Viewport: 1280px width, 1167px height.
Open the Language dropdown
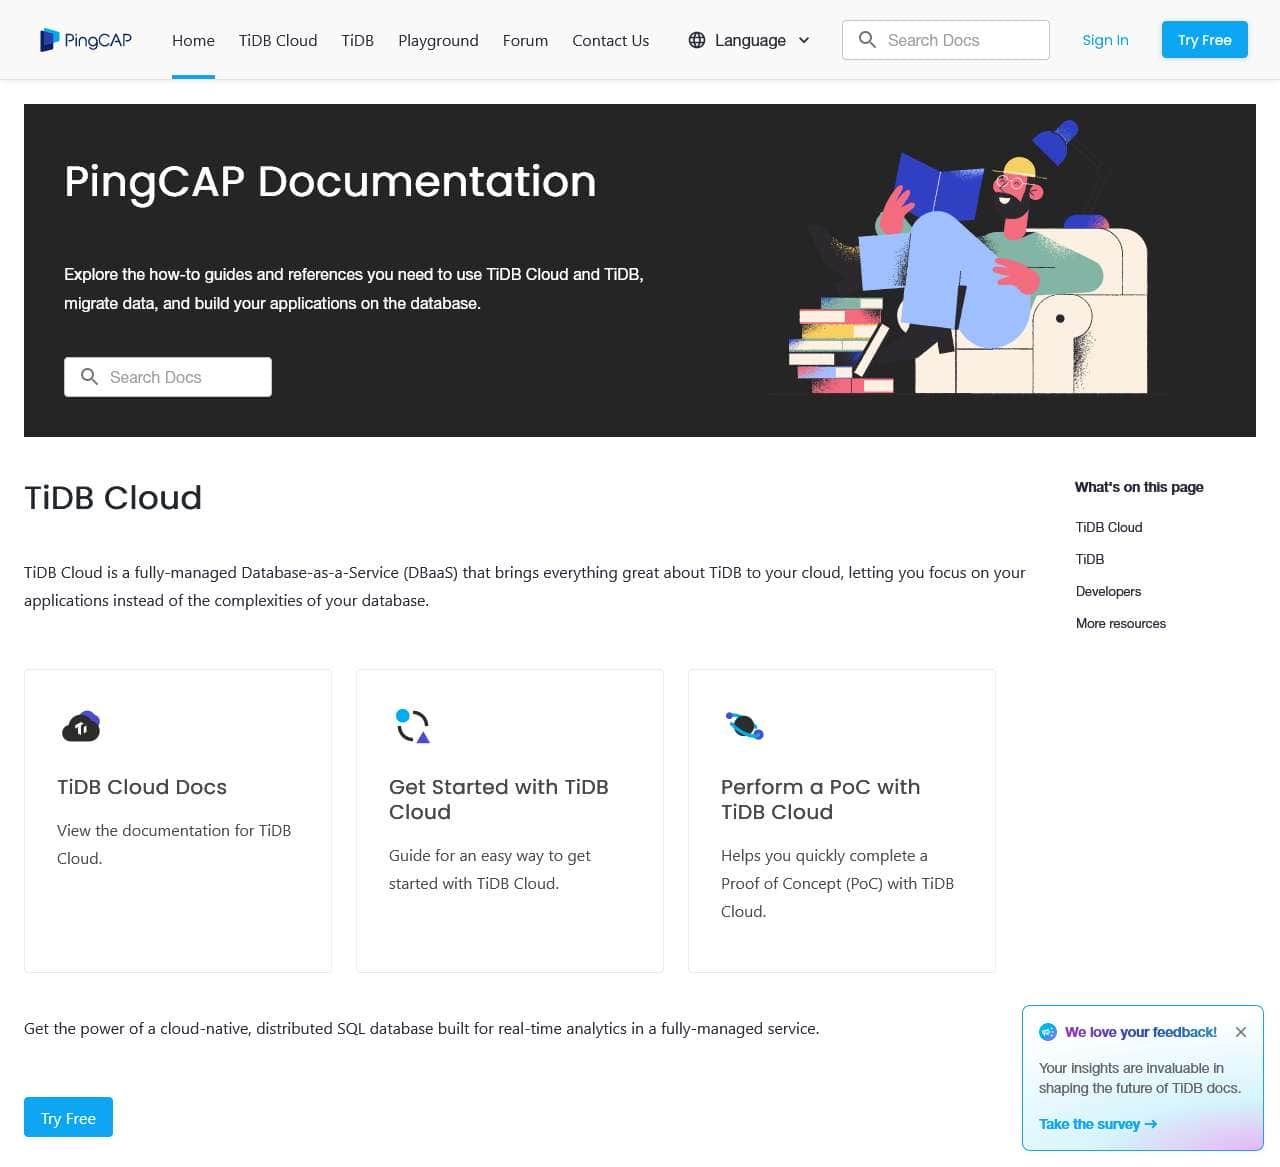tap(748, 40)
